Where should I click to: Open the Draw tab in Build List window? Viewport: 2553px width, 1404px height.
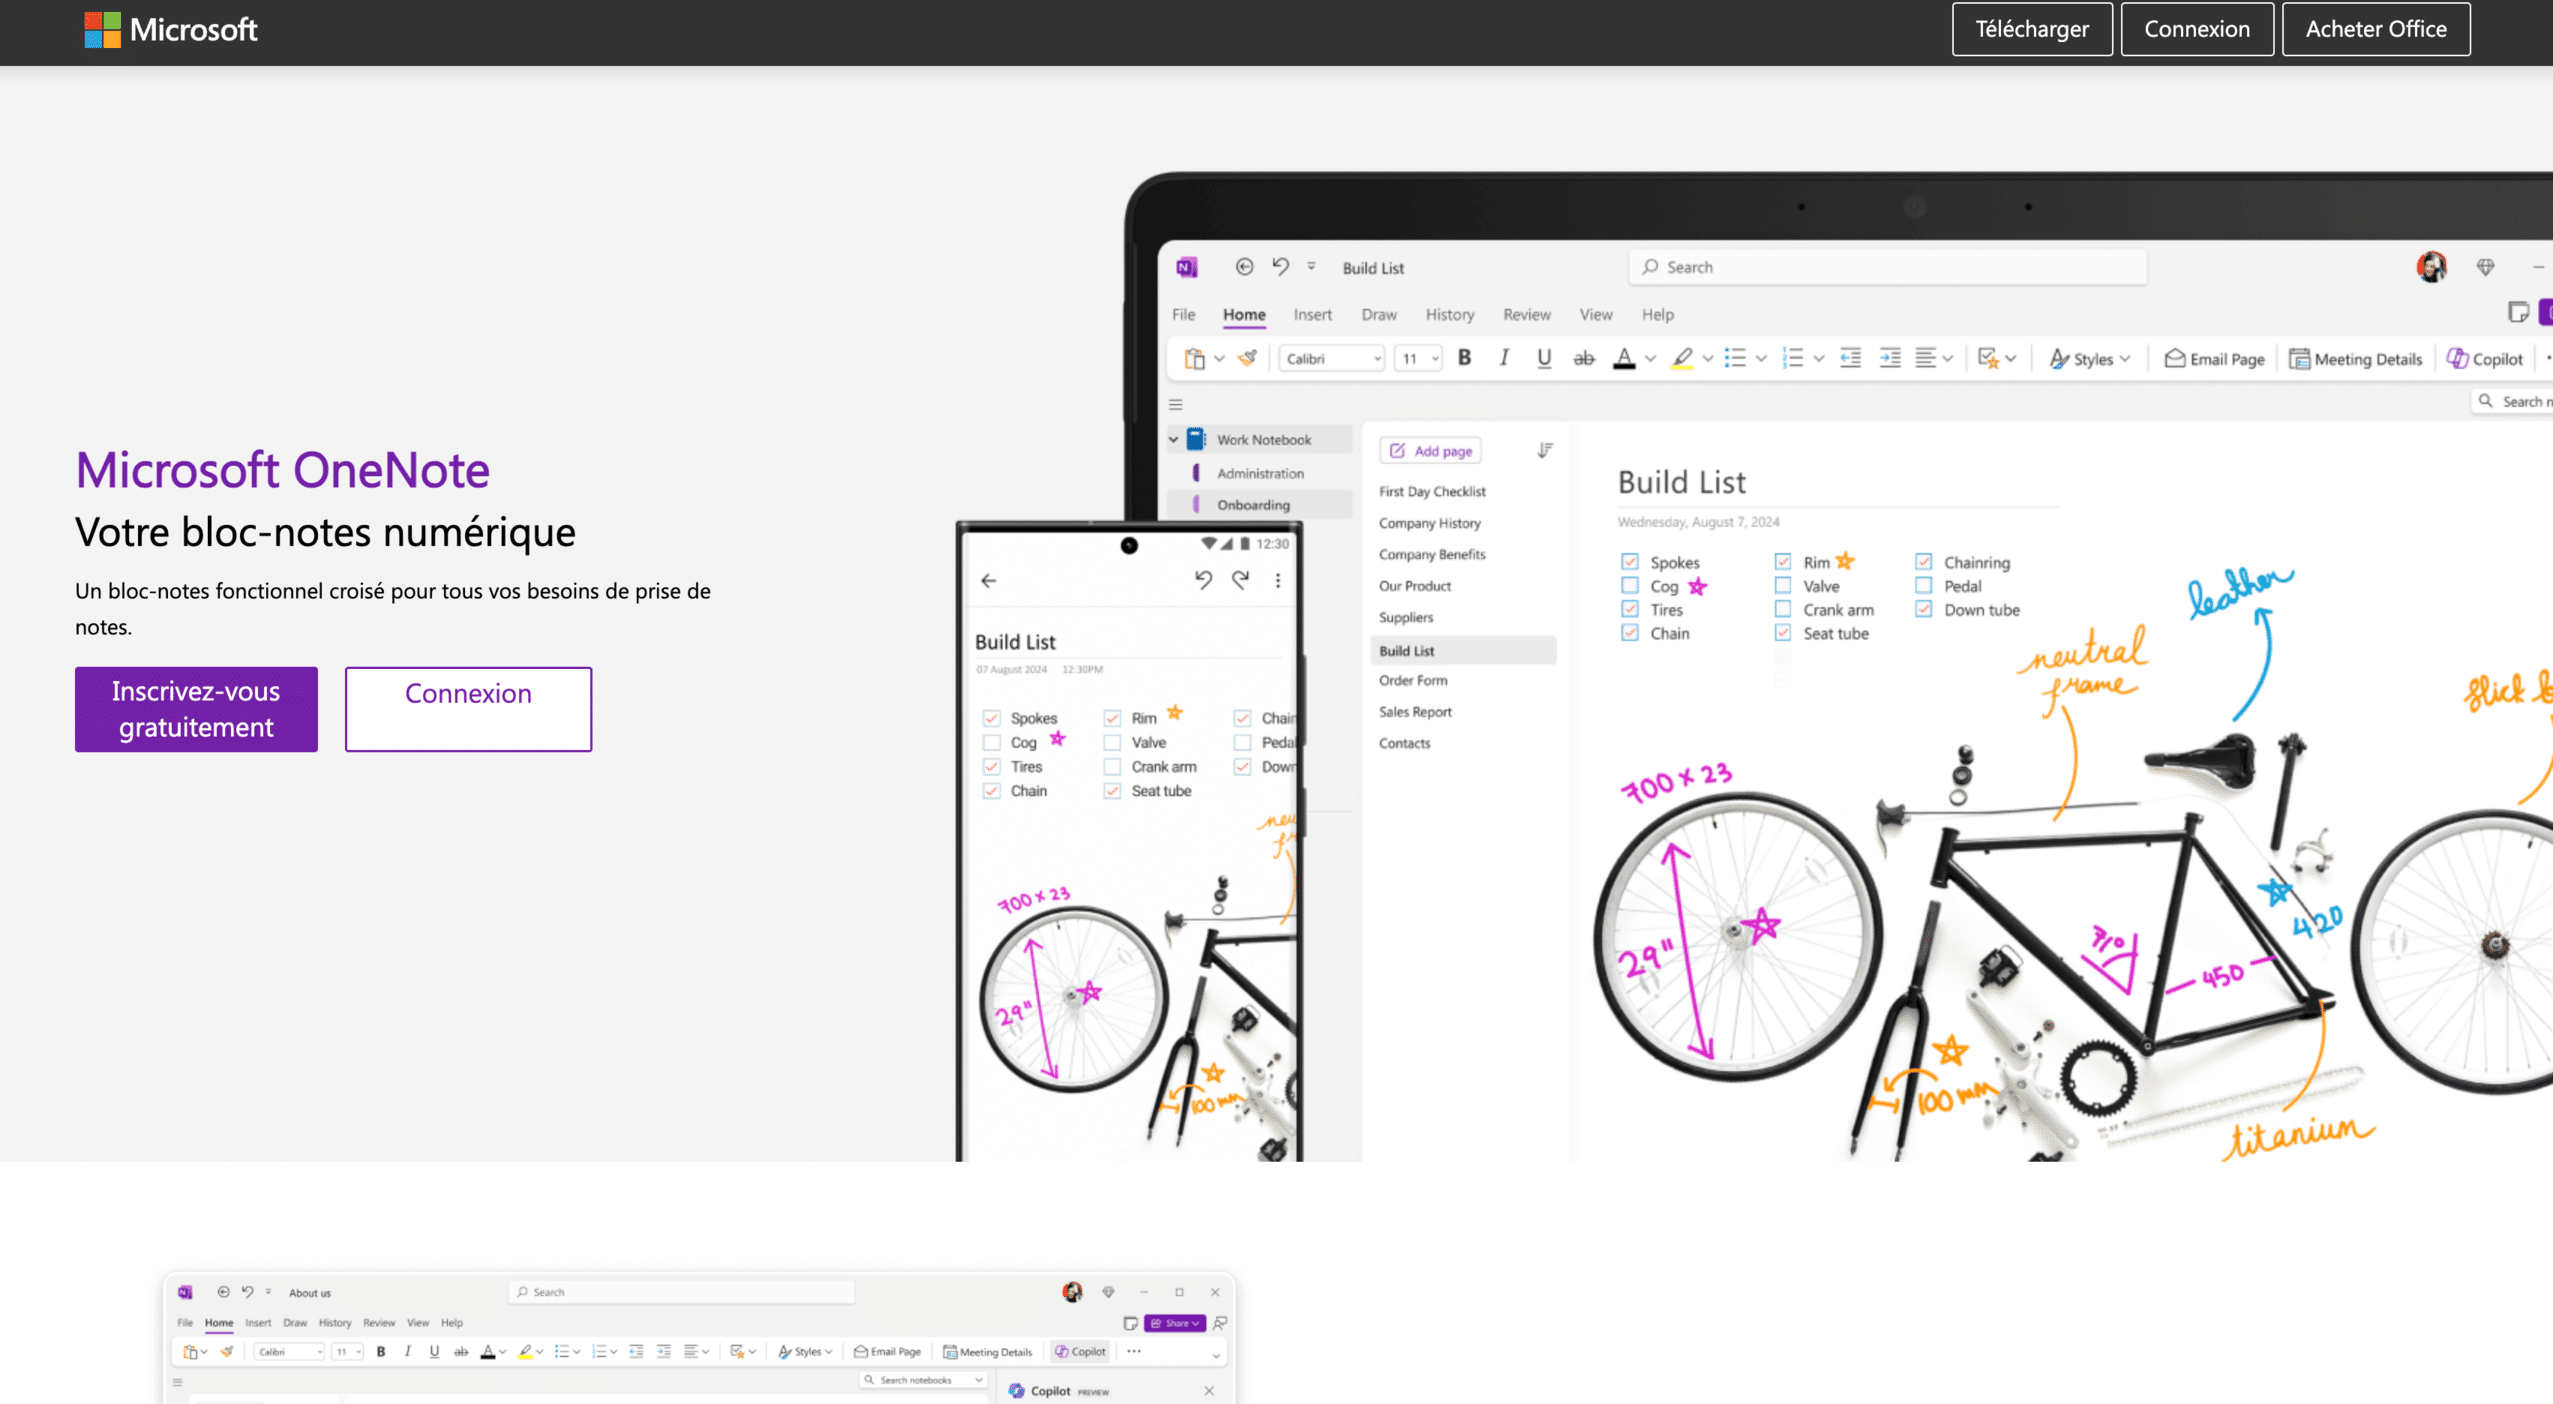tap(1378, 314)
